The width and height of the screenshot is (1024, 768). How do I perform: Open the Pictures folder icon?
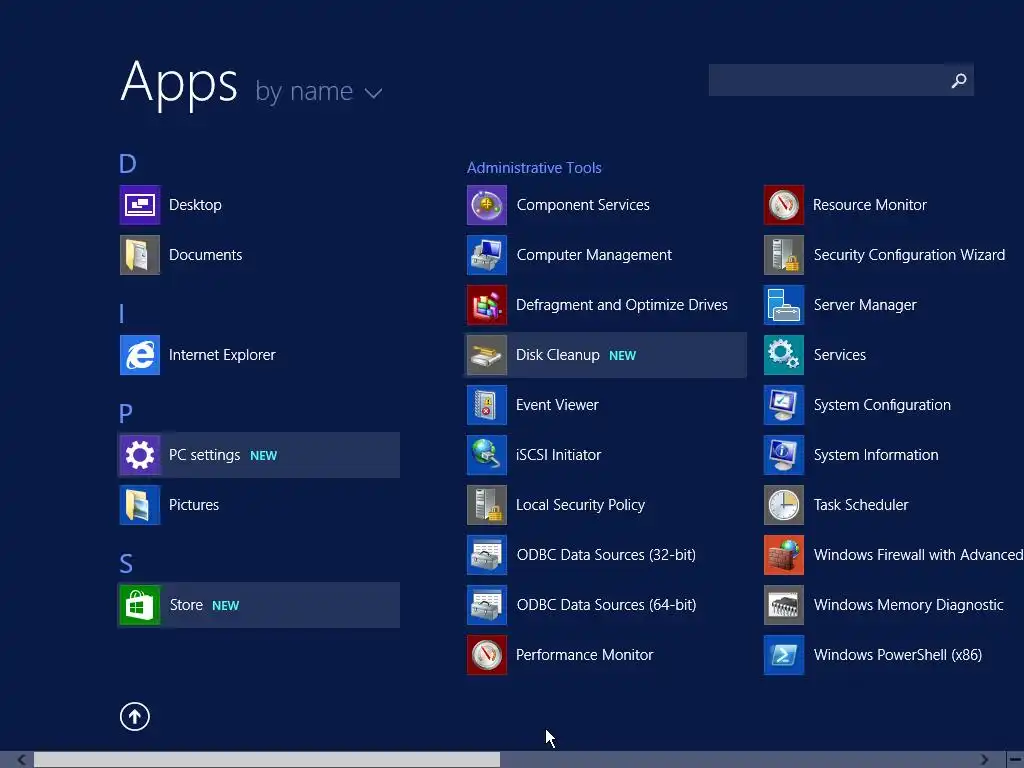pyautogui.click(x=140, y=505)
